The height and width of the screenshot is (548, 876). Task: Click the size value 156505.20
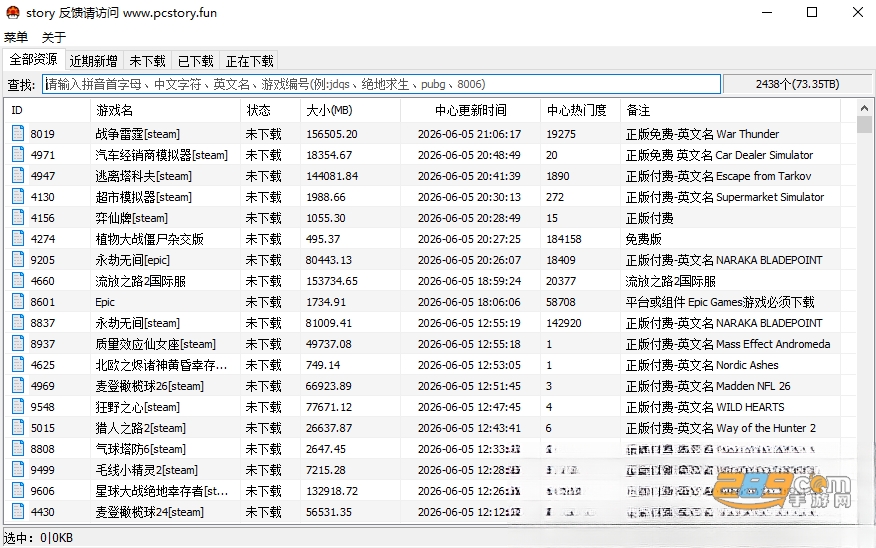[332, 134]
